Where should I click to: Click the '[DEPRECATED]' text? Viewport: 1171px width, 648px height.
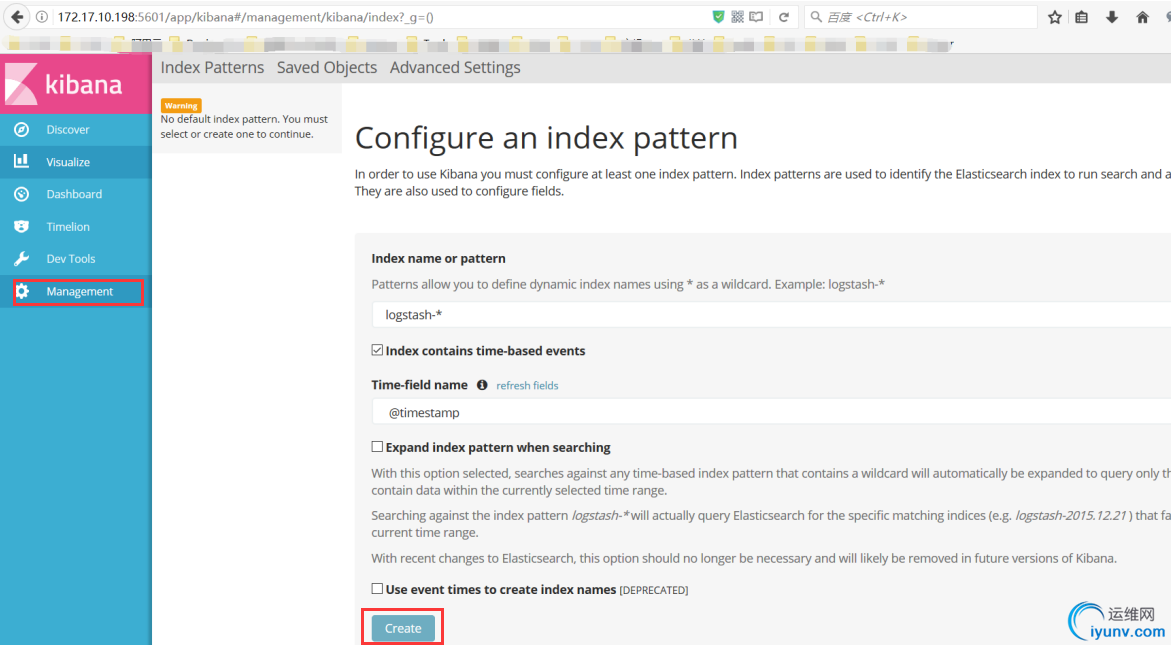tap(654, 591)
